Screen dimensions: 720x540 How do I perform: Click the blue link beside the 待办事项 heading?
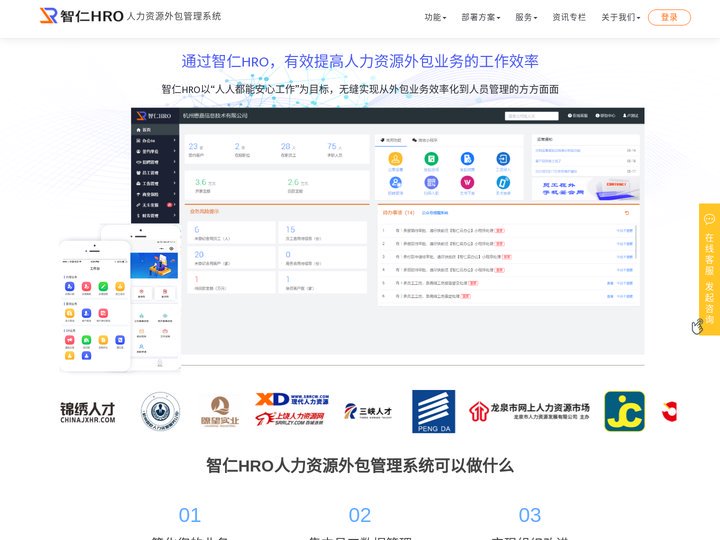[x=435, y=213]
